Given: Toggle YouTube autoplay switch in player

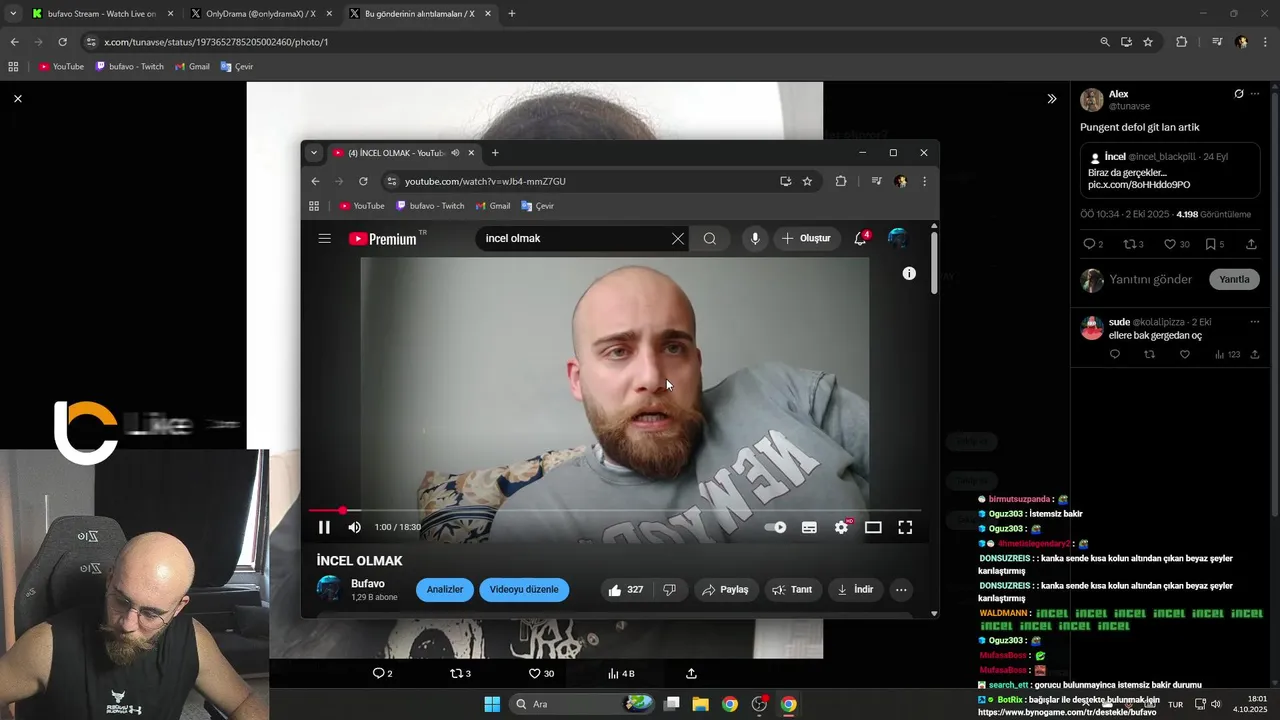Looking at the screenshot, I should point(776,527).
